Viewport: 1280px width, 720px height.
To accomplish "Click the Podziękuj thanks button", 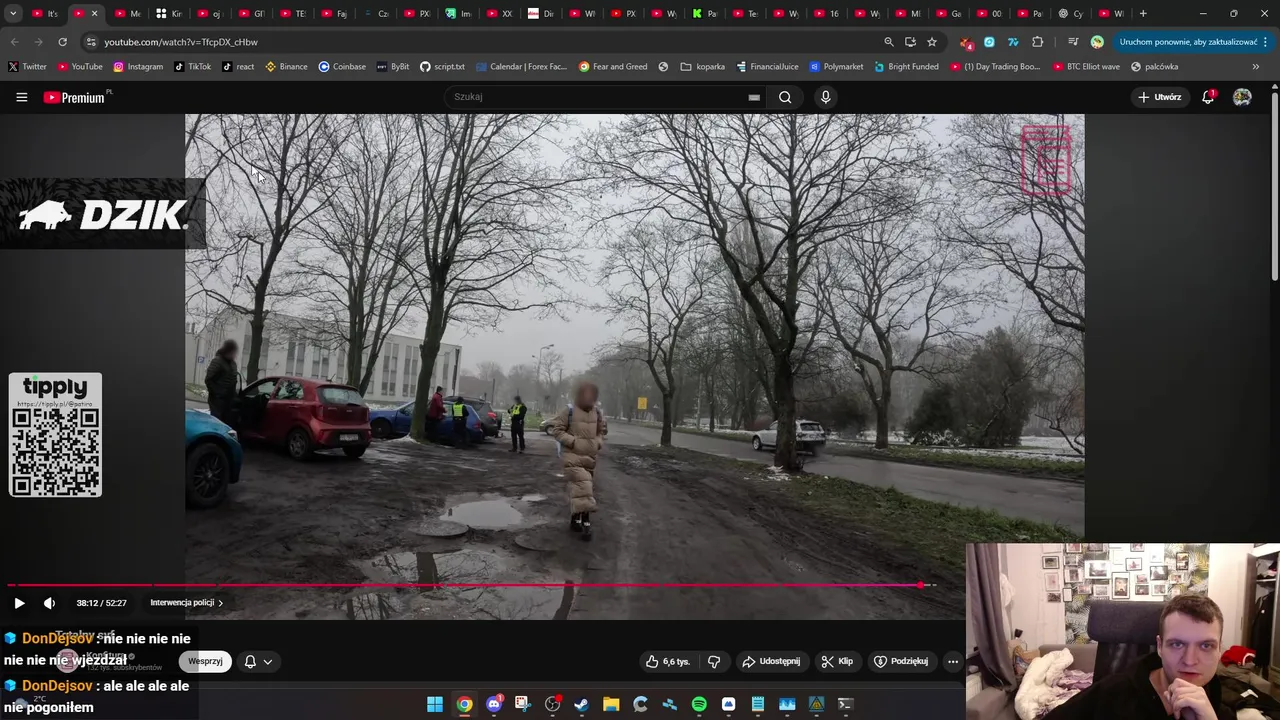I will coord(901,661).
